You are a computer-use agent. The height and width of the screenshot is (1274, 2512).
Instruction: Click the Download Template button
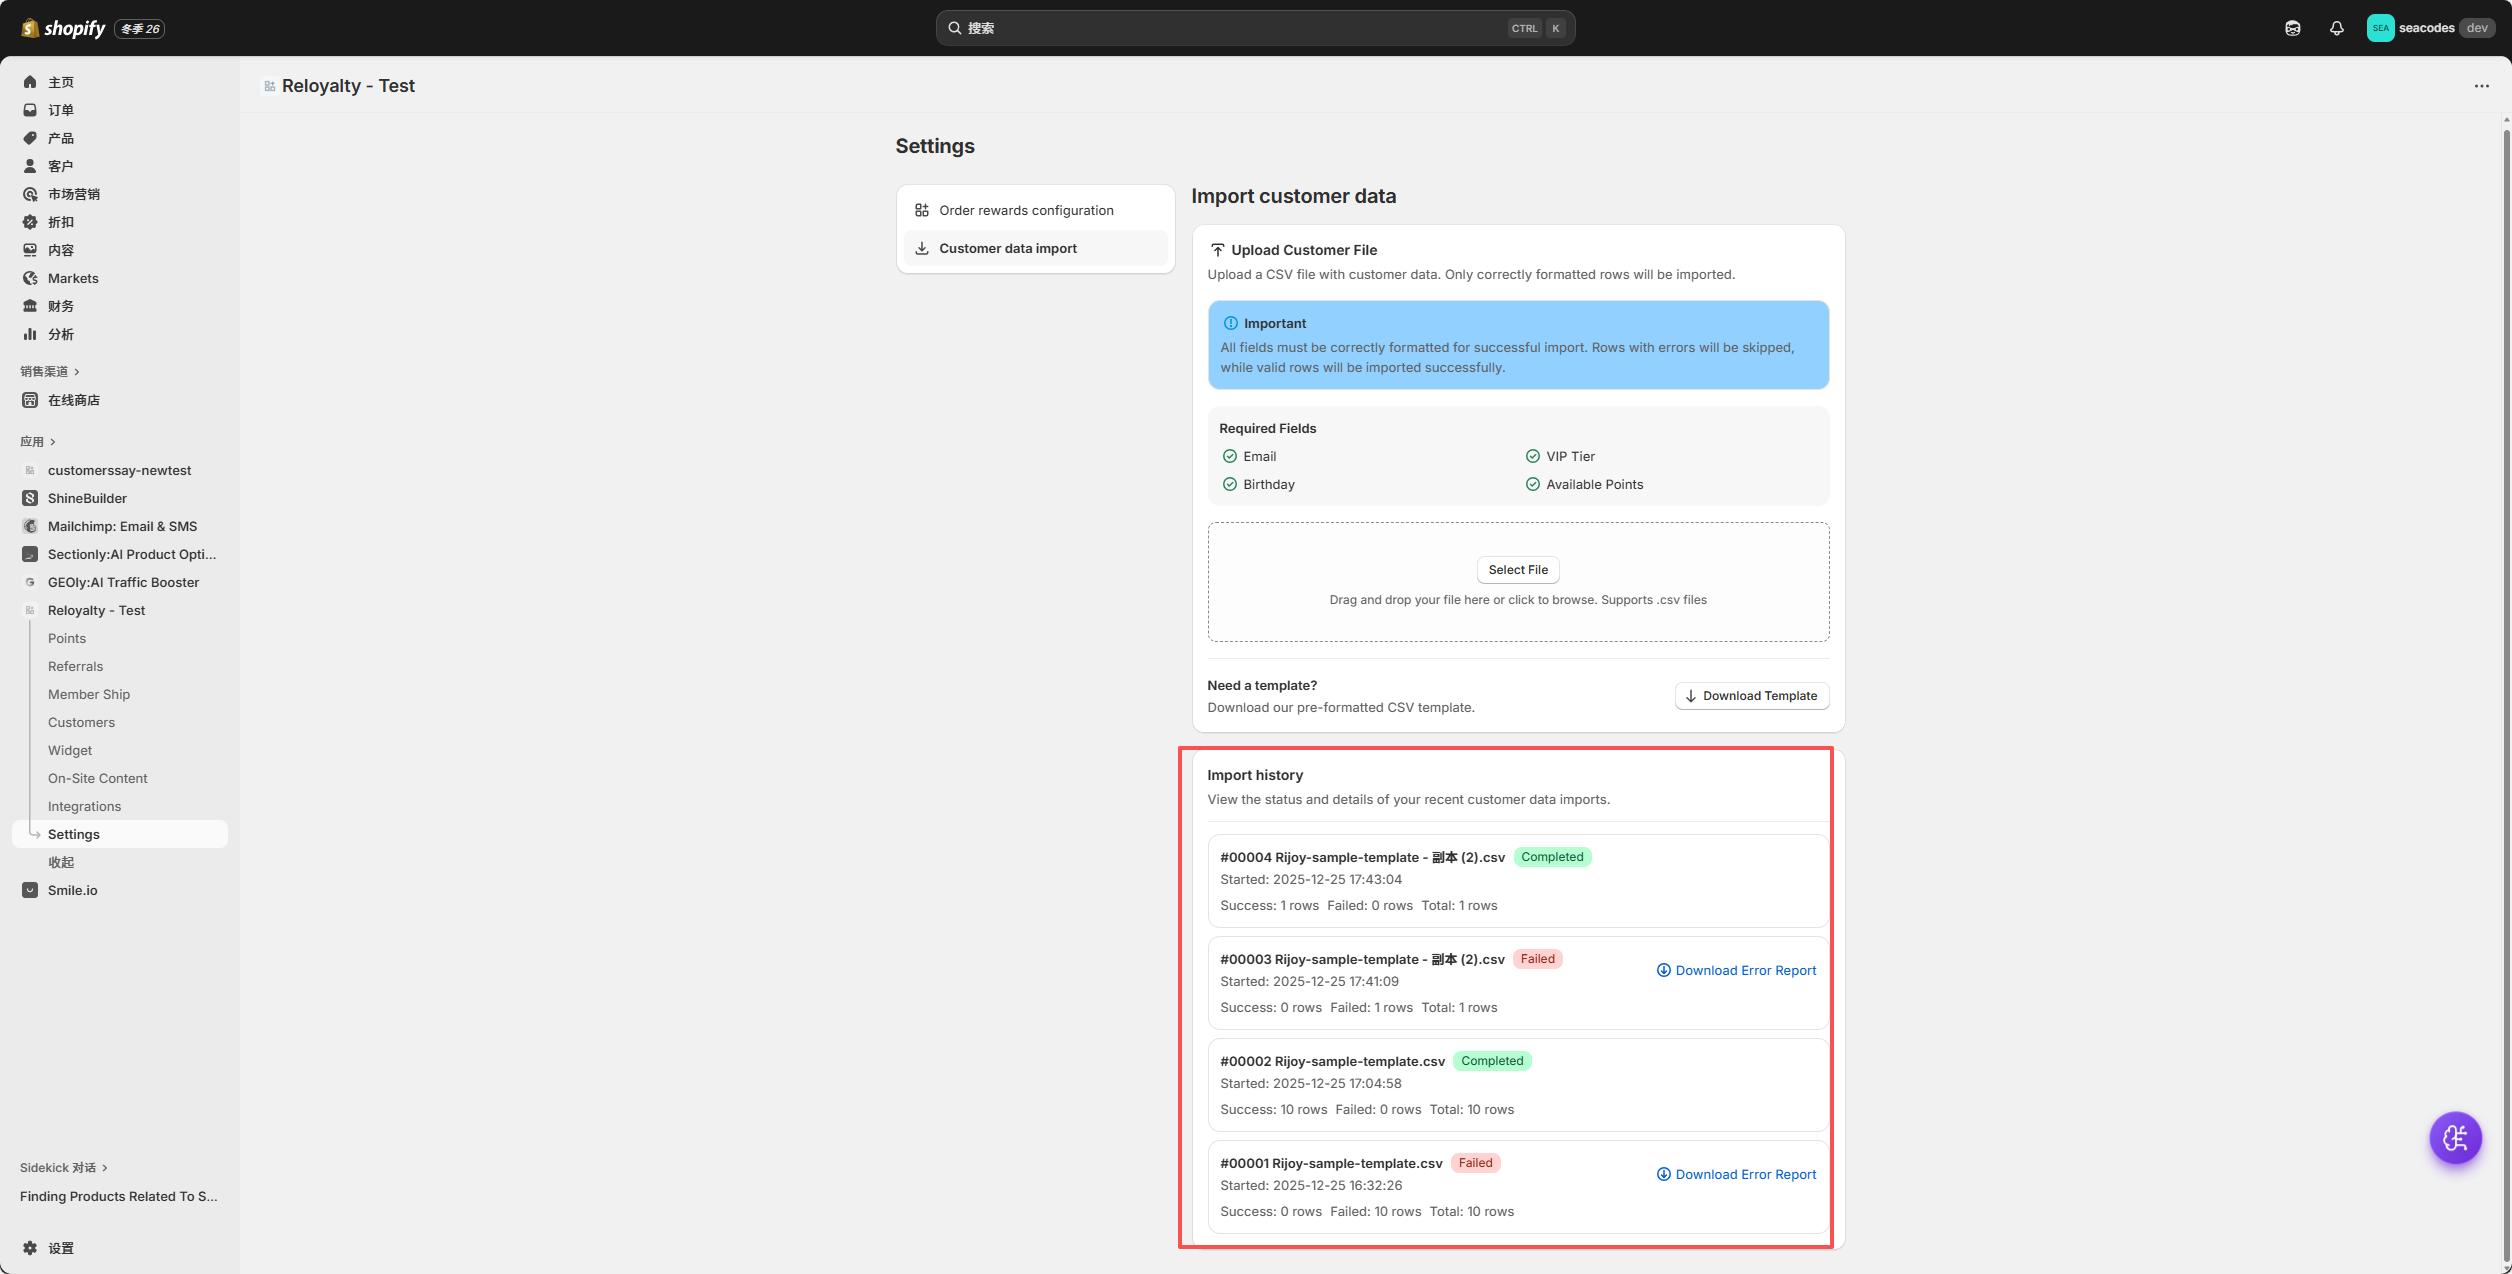pos(1751,696)
